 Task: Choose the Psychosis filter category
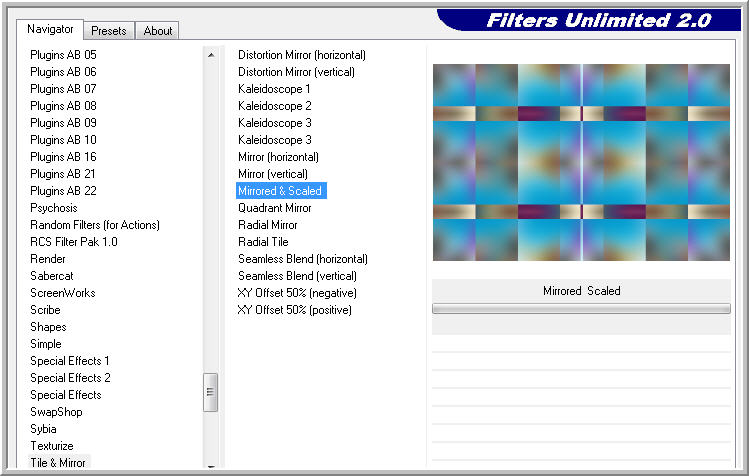pos(54,208)
